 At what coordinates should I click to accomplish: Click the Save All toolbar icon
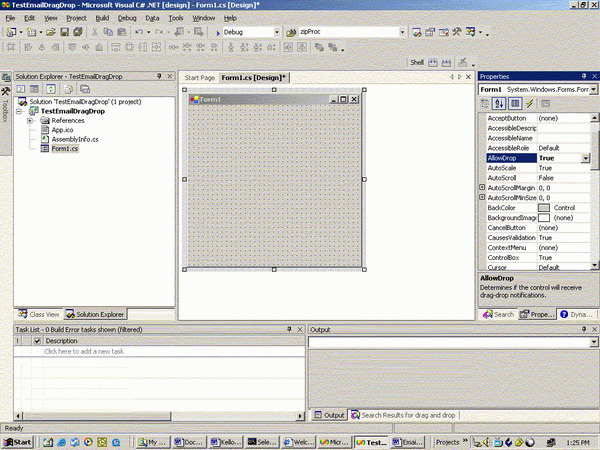78,32
